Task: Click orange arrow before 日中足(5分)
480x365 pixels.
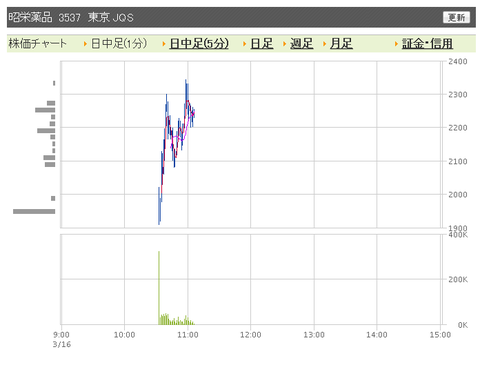Action: pyautogui.click(x=164, y=44)
